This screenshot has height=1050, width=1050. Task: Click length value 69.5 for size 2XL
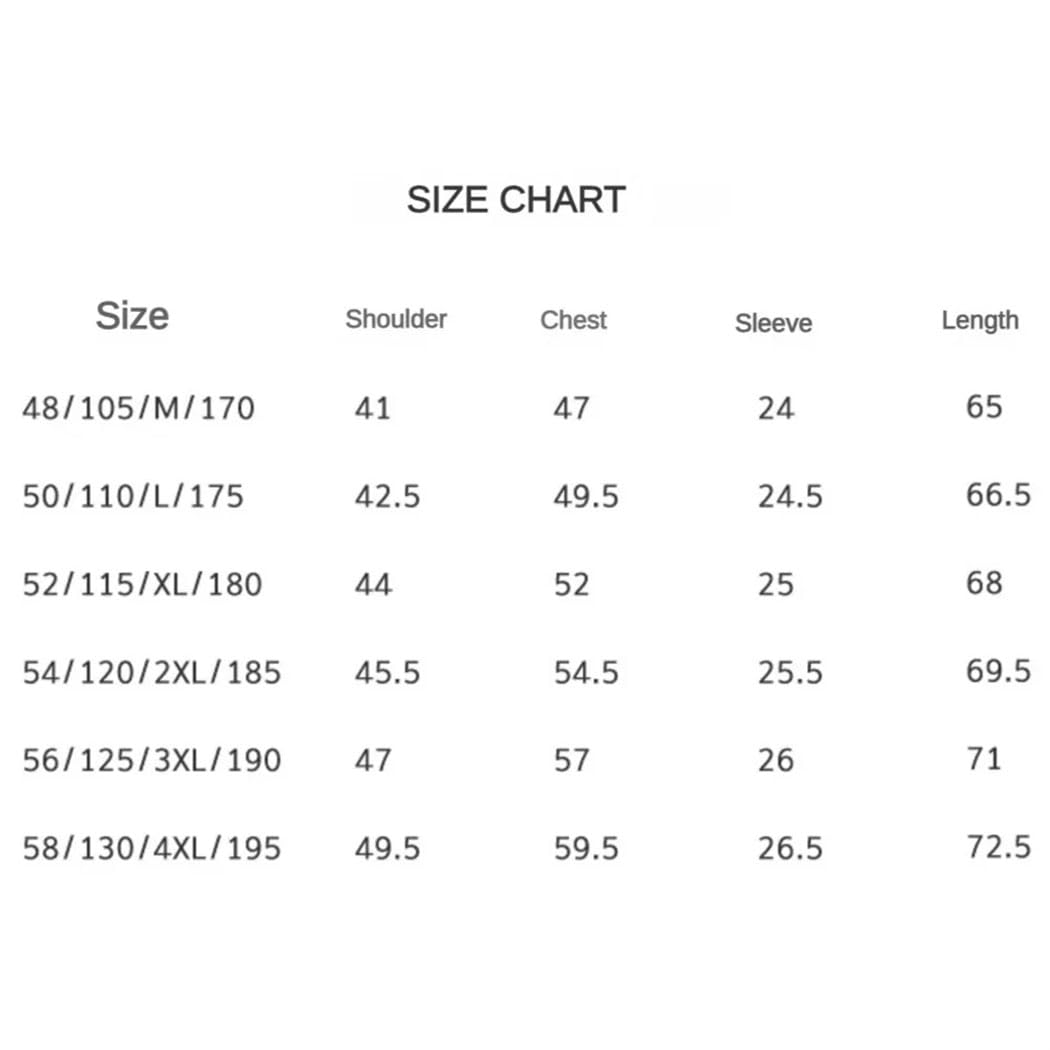(x=998, y=670)
